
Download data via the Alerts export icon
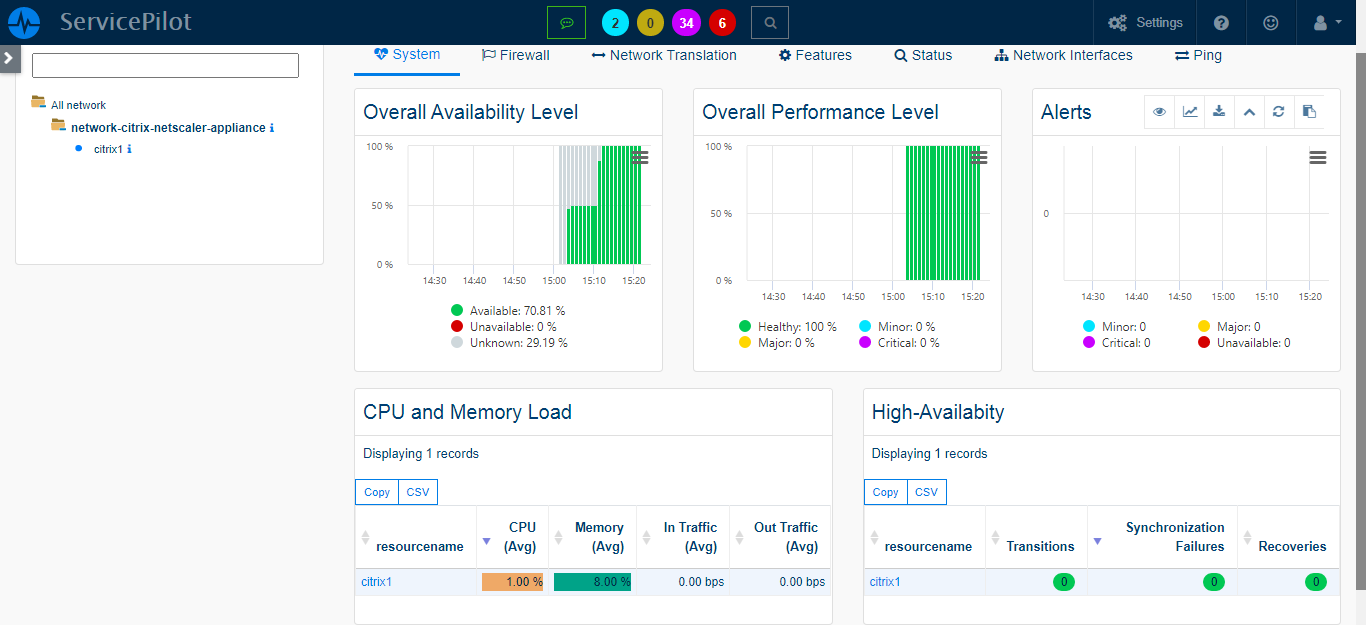[1219, 111]
